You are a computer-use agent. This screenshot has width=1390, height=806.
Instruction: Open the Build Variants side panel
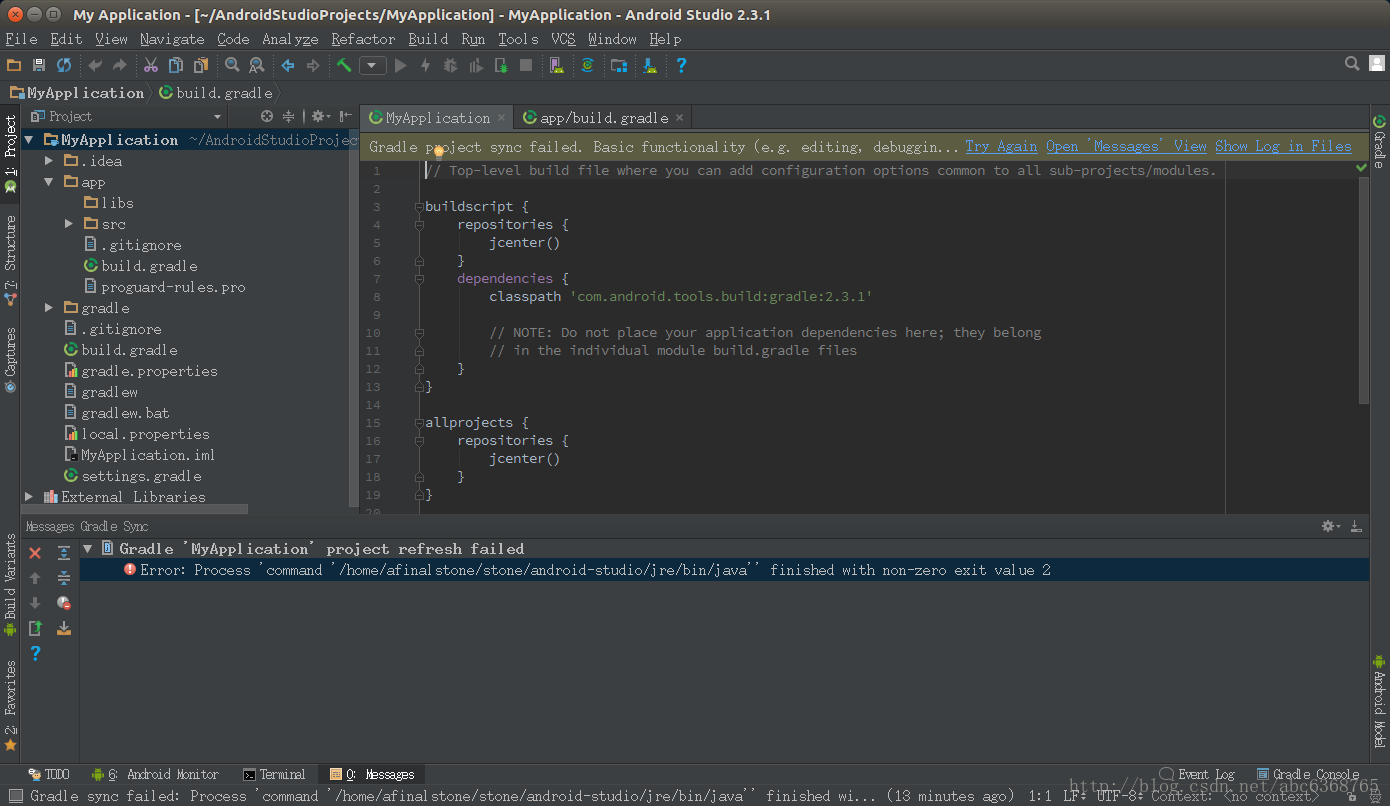pos(10,586)
